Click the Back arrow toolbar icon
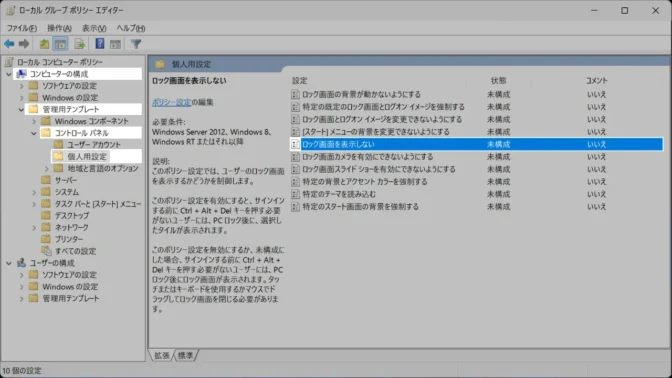 (x=9, y=44)
